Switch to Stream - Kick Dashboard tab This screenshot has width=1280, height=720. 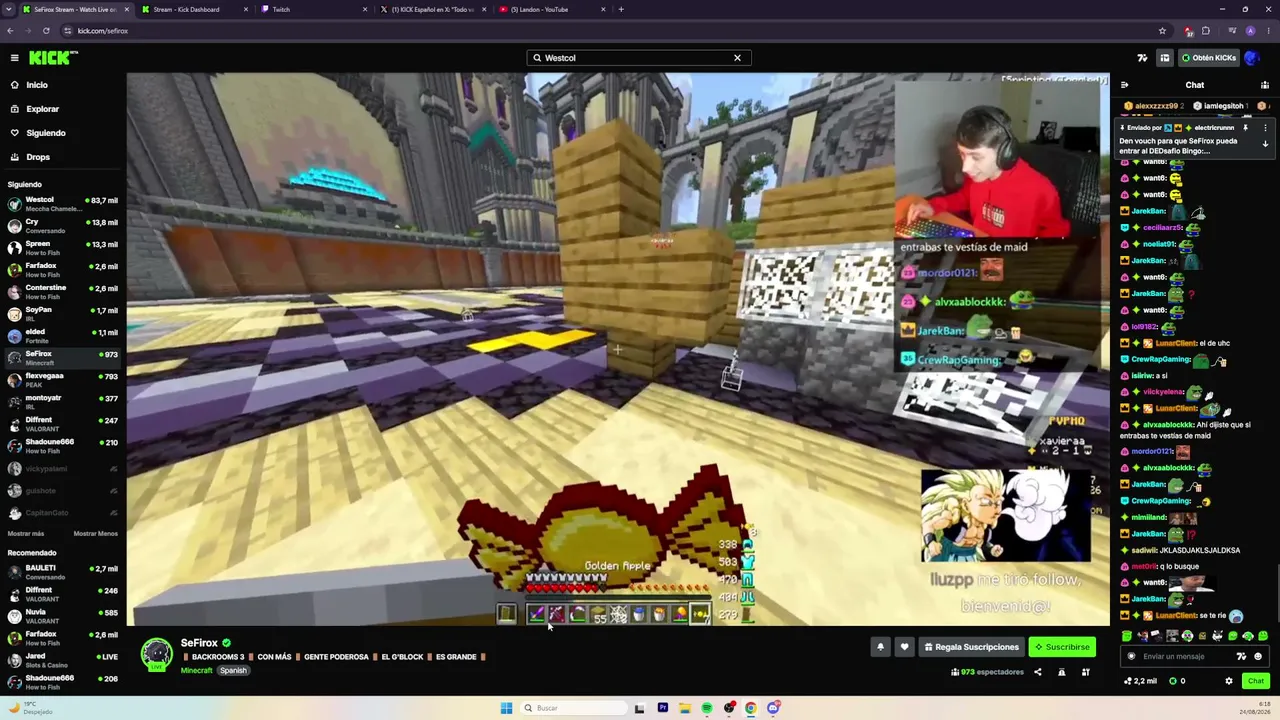(195, 9)
